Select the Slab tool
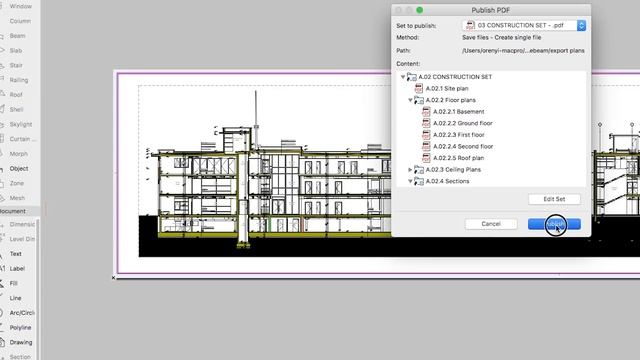The width and height of the screenshot is (640, 360). click(17, 51)
